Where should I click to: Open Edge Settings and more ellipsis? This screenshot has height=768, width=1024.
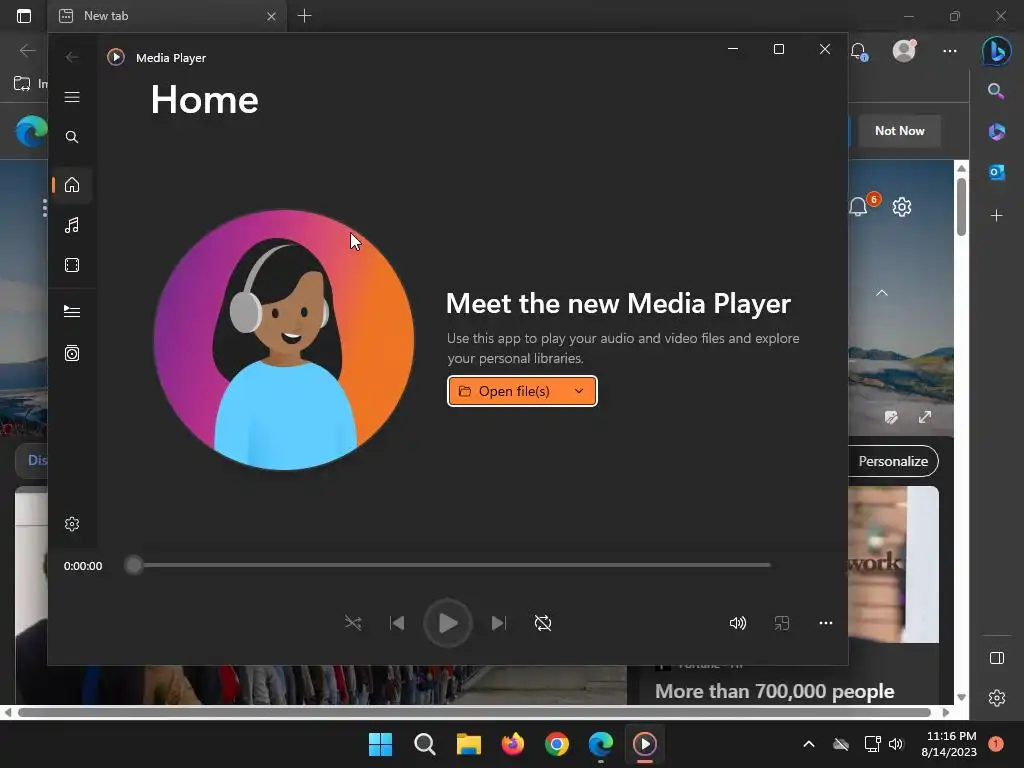(950, 51)
